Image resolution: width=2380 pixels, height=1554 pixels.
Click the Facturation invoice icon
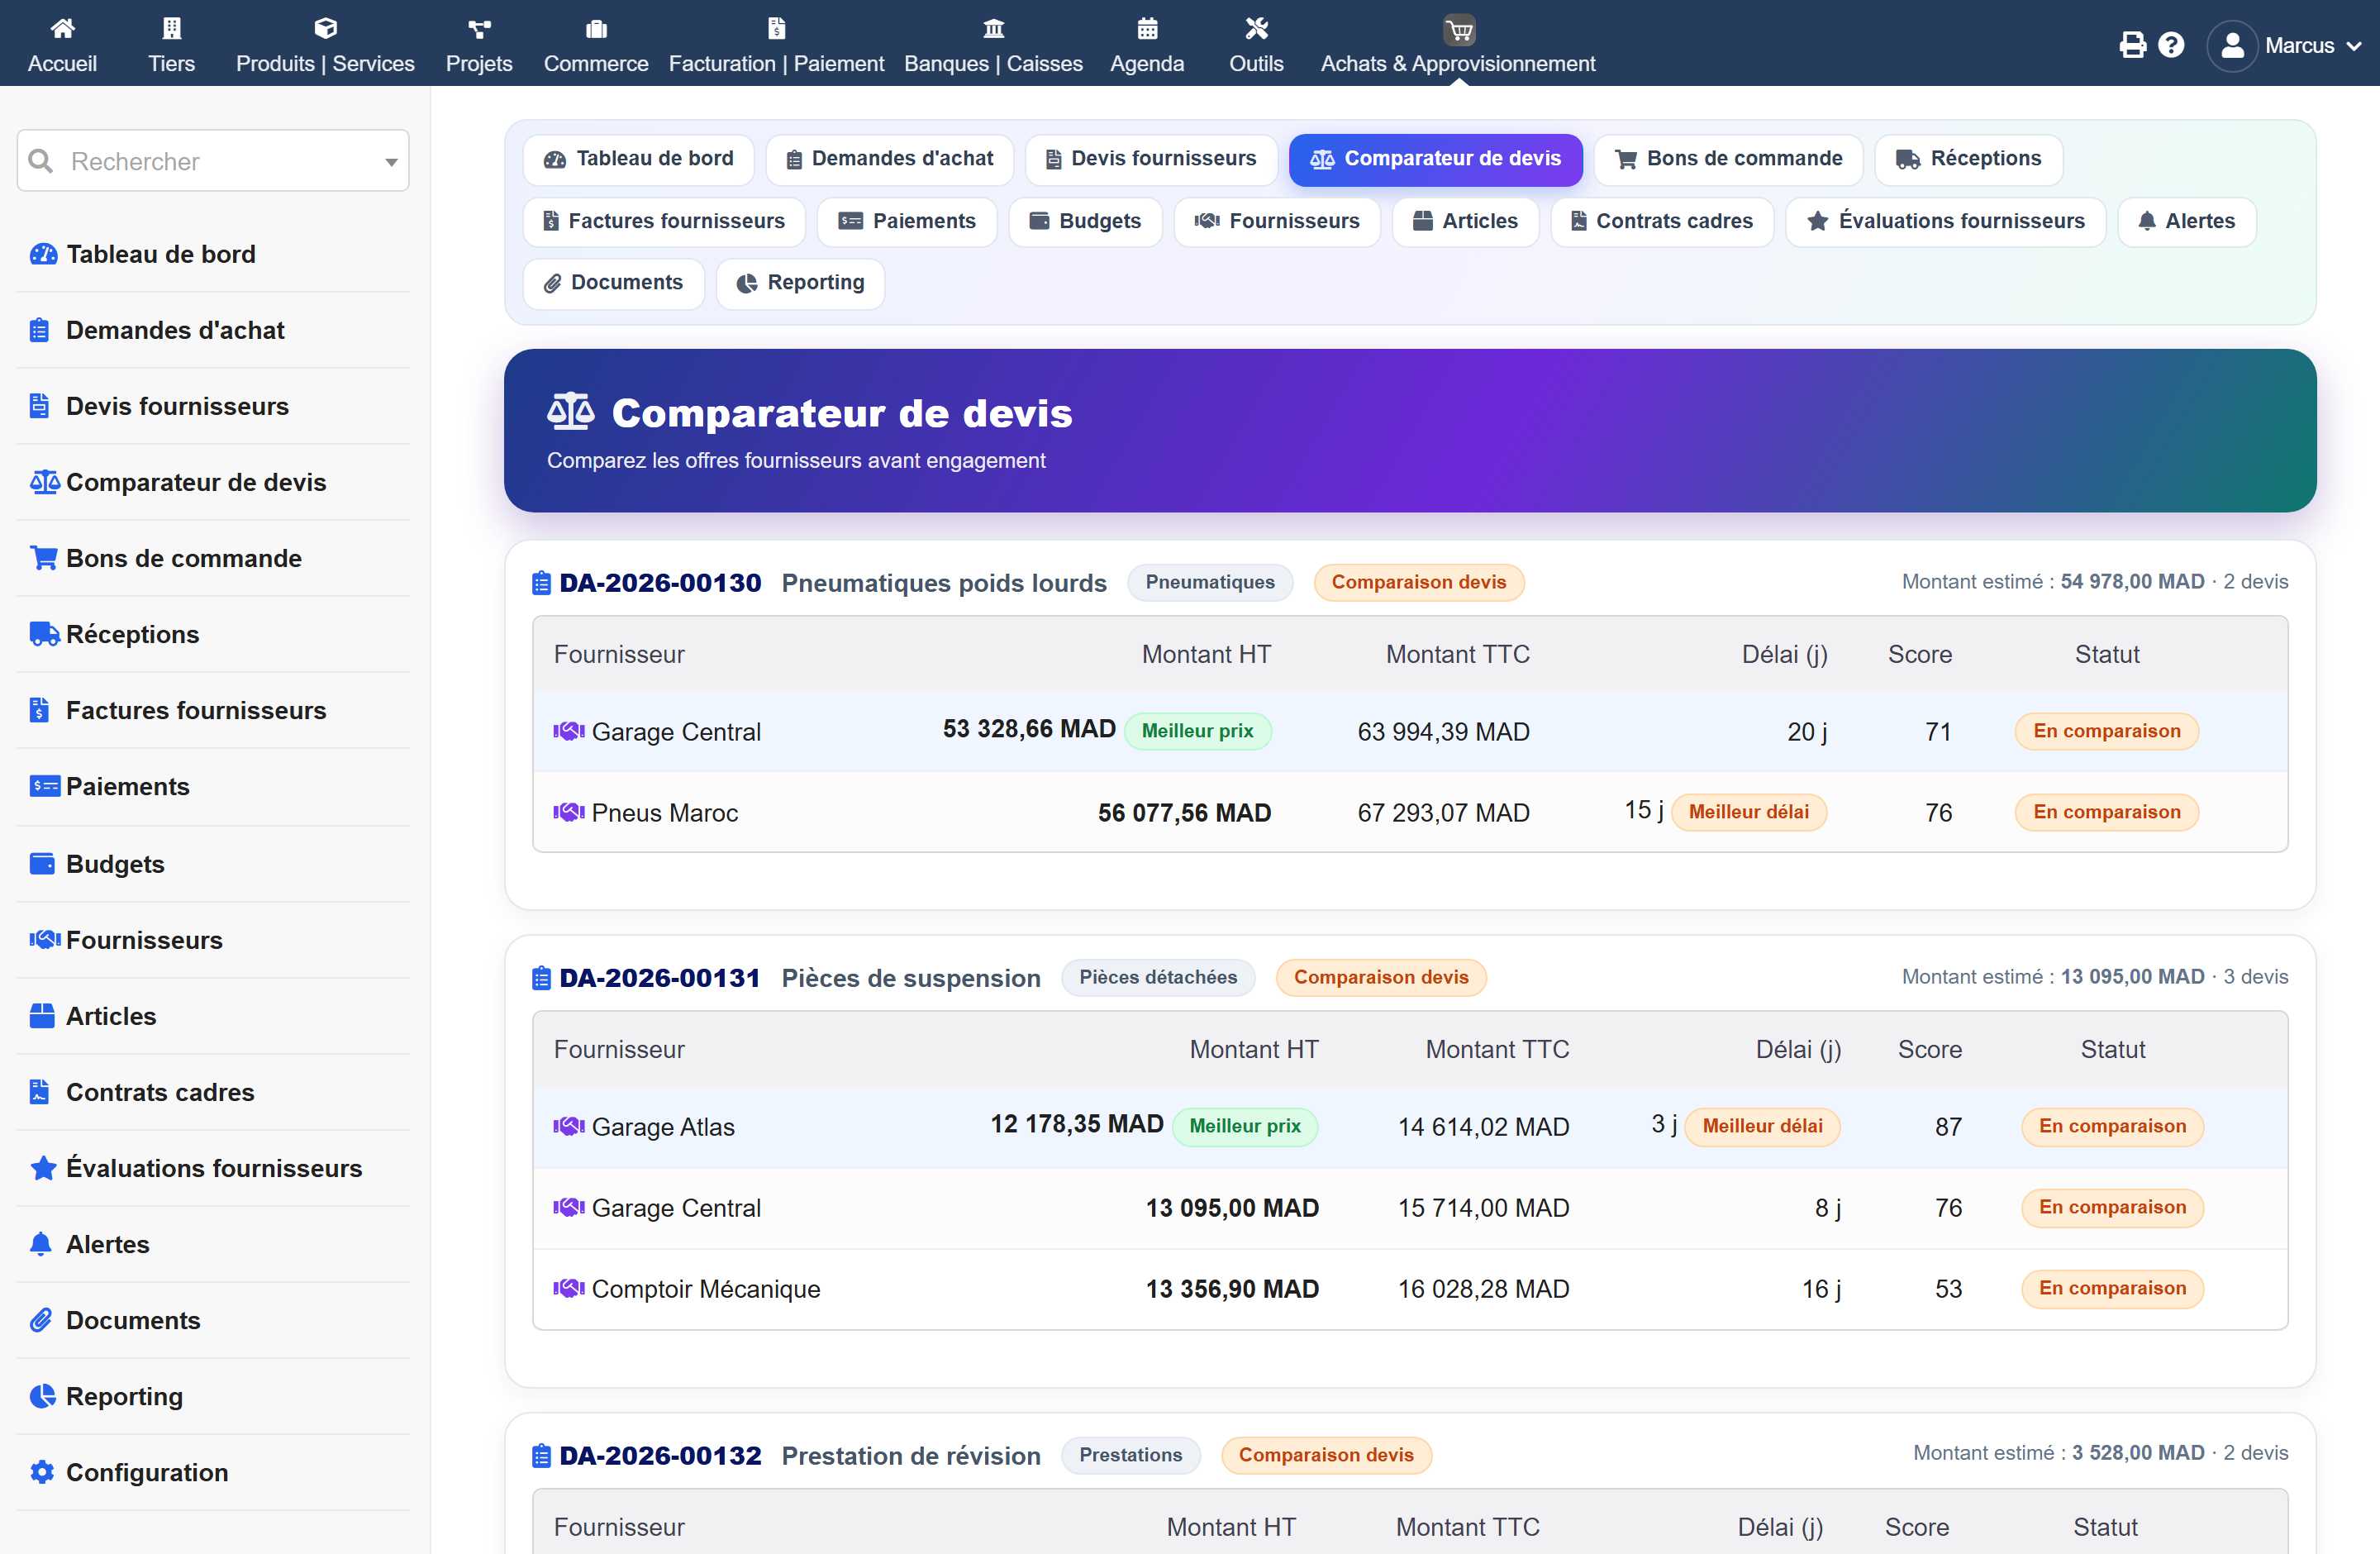coord(776,28)
